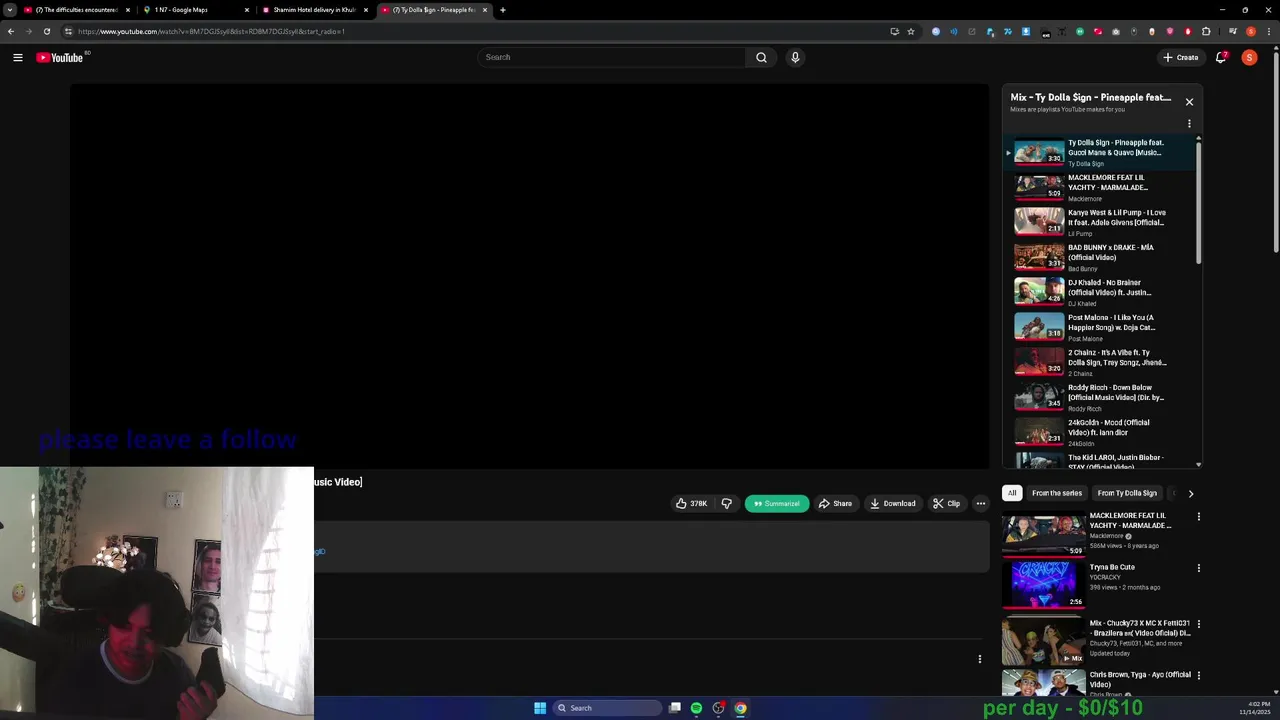
Task: Open Chrome profile avatar in toolbar
Action: click(x=1251, y=31)
